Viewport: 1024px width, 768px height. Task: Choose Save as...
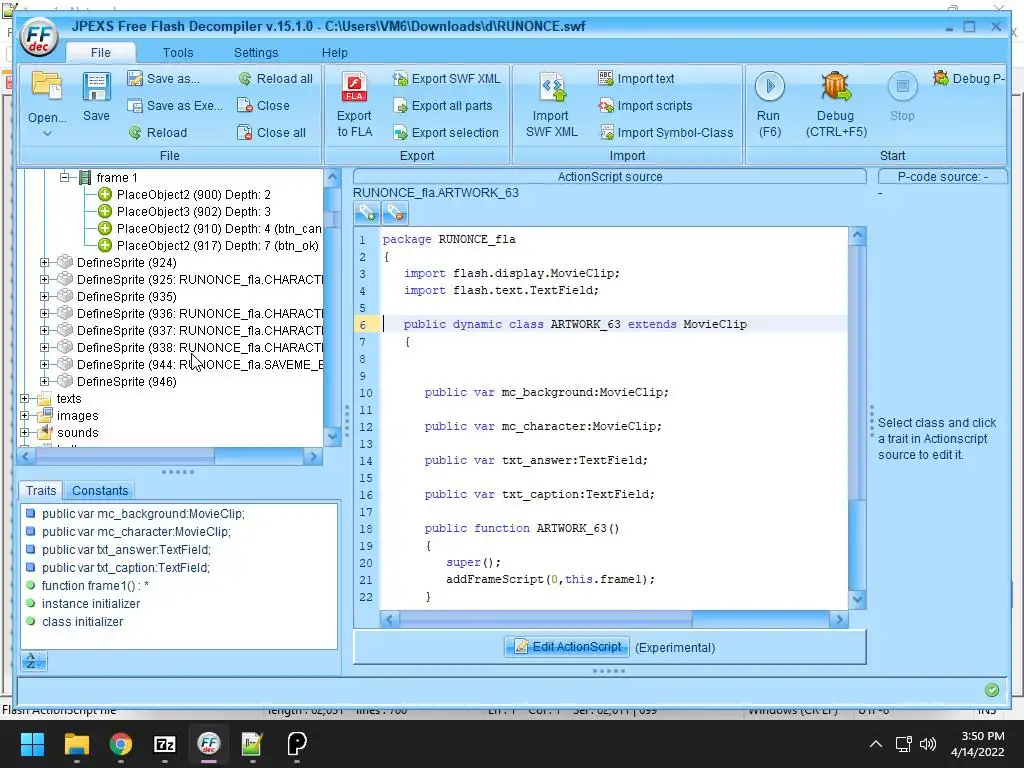164,79
